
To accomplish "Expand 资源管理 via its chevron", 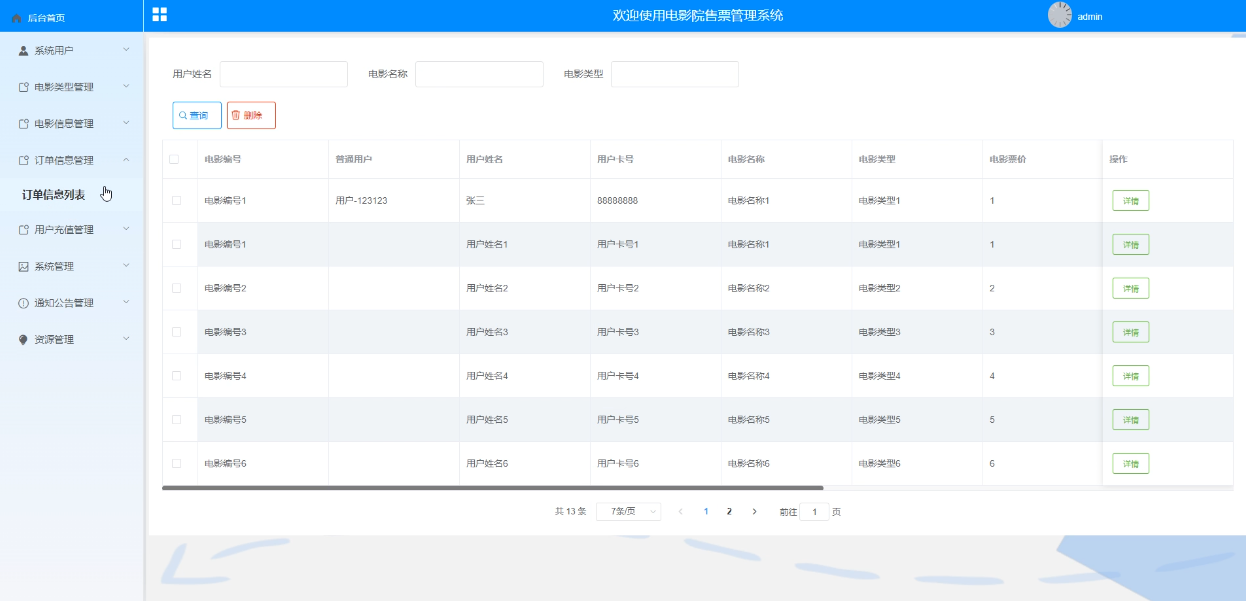I will (126, 339).
